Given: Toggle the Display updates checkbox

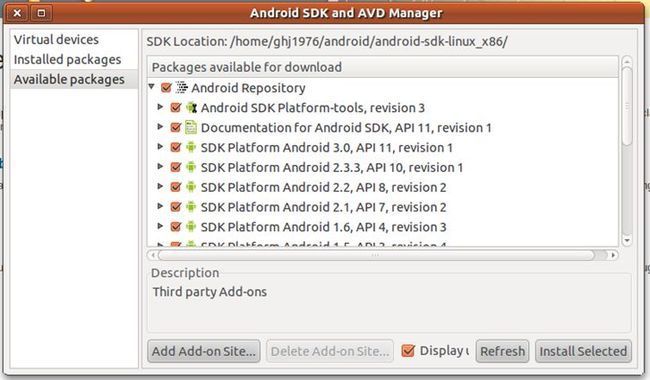Looking at the screenshot, I should [x=408, y=351].
